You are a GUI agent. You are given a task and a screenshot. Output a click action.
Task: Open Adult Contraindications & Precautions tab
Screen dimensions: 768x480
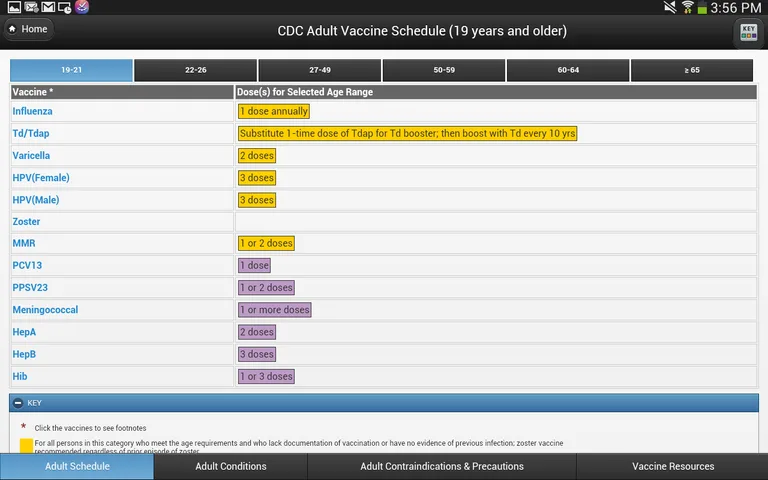point(442,466)
